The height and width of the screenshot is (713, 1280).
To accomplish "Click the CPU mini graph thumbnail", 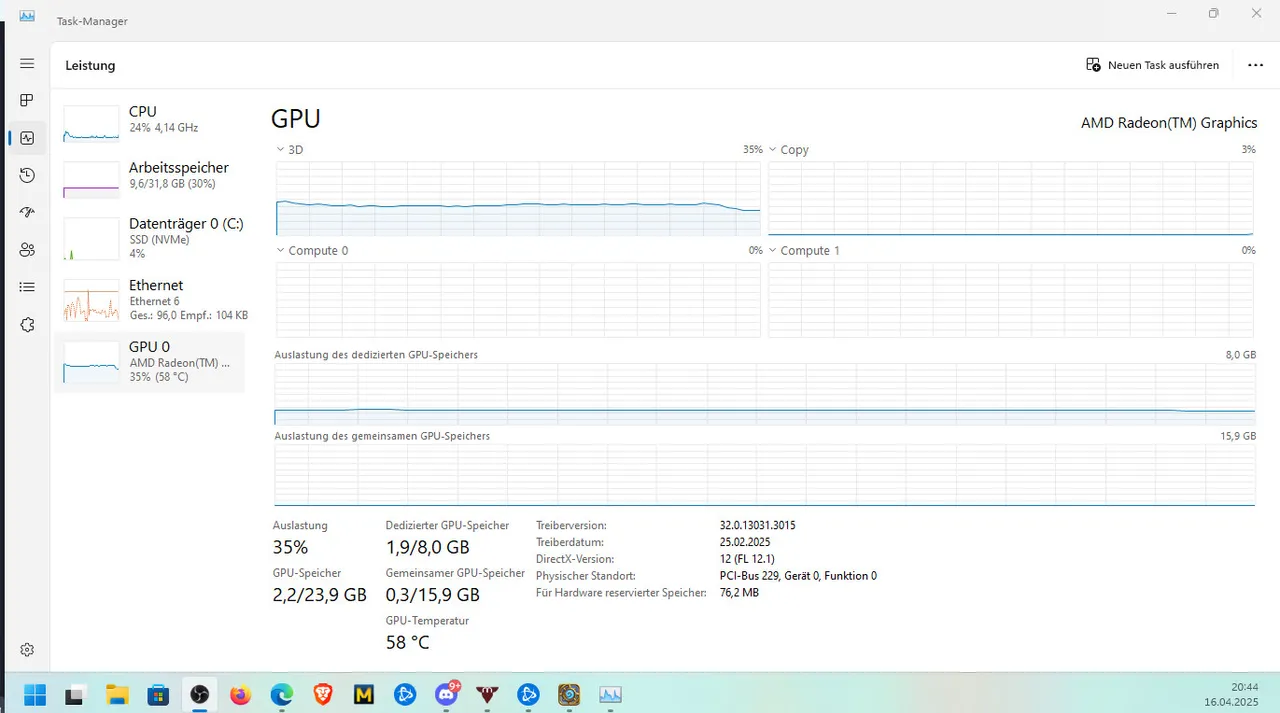I will click(91, 123).
